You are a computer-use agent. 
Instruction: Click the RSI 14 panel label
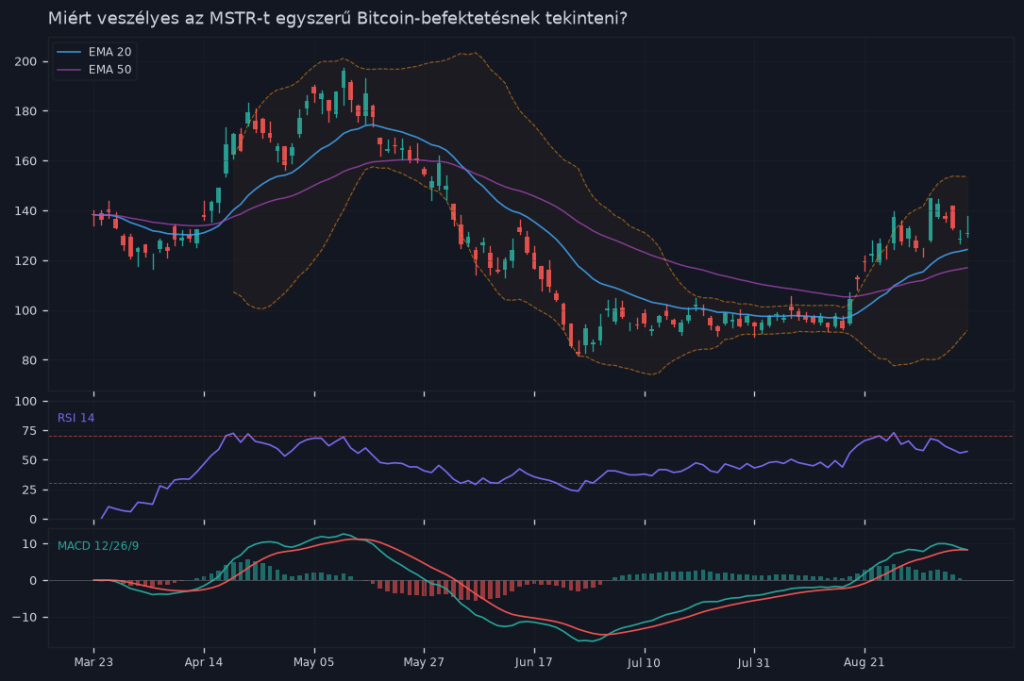pyautogui.click(x=76, y=418)
